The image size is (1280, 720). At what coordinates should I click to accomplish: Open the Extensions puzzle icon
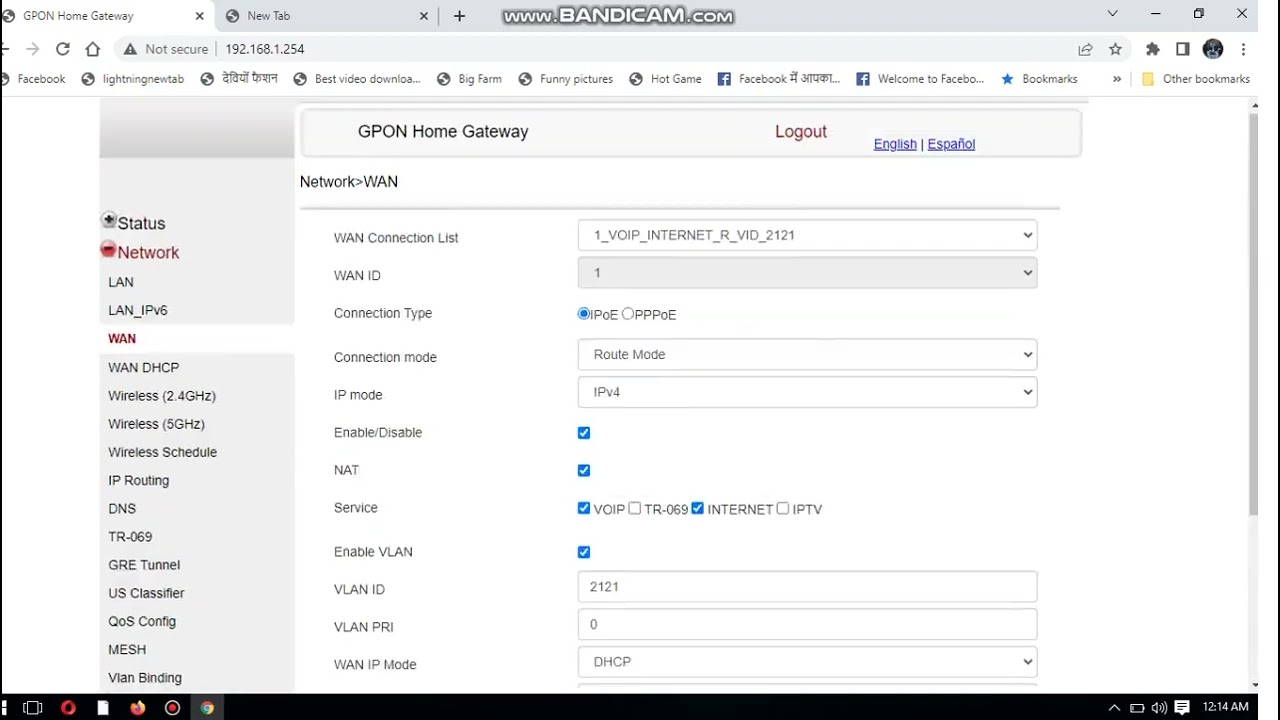pyautogui.click(x=1152, y=49)
